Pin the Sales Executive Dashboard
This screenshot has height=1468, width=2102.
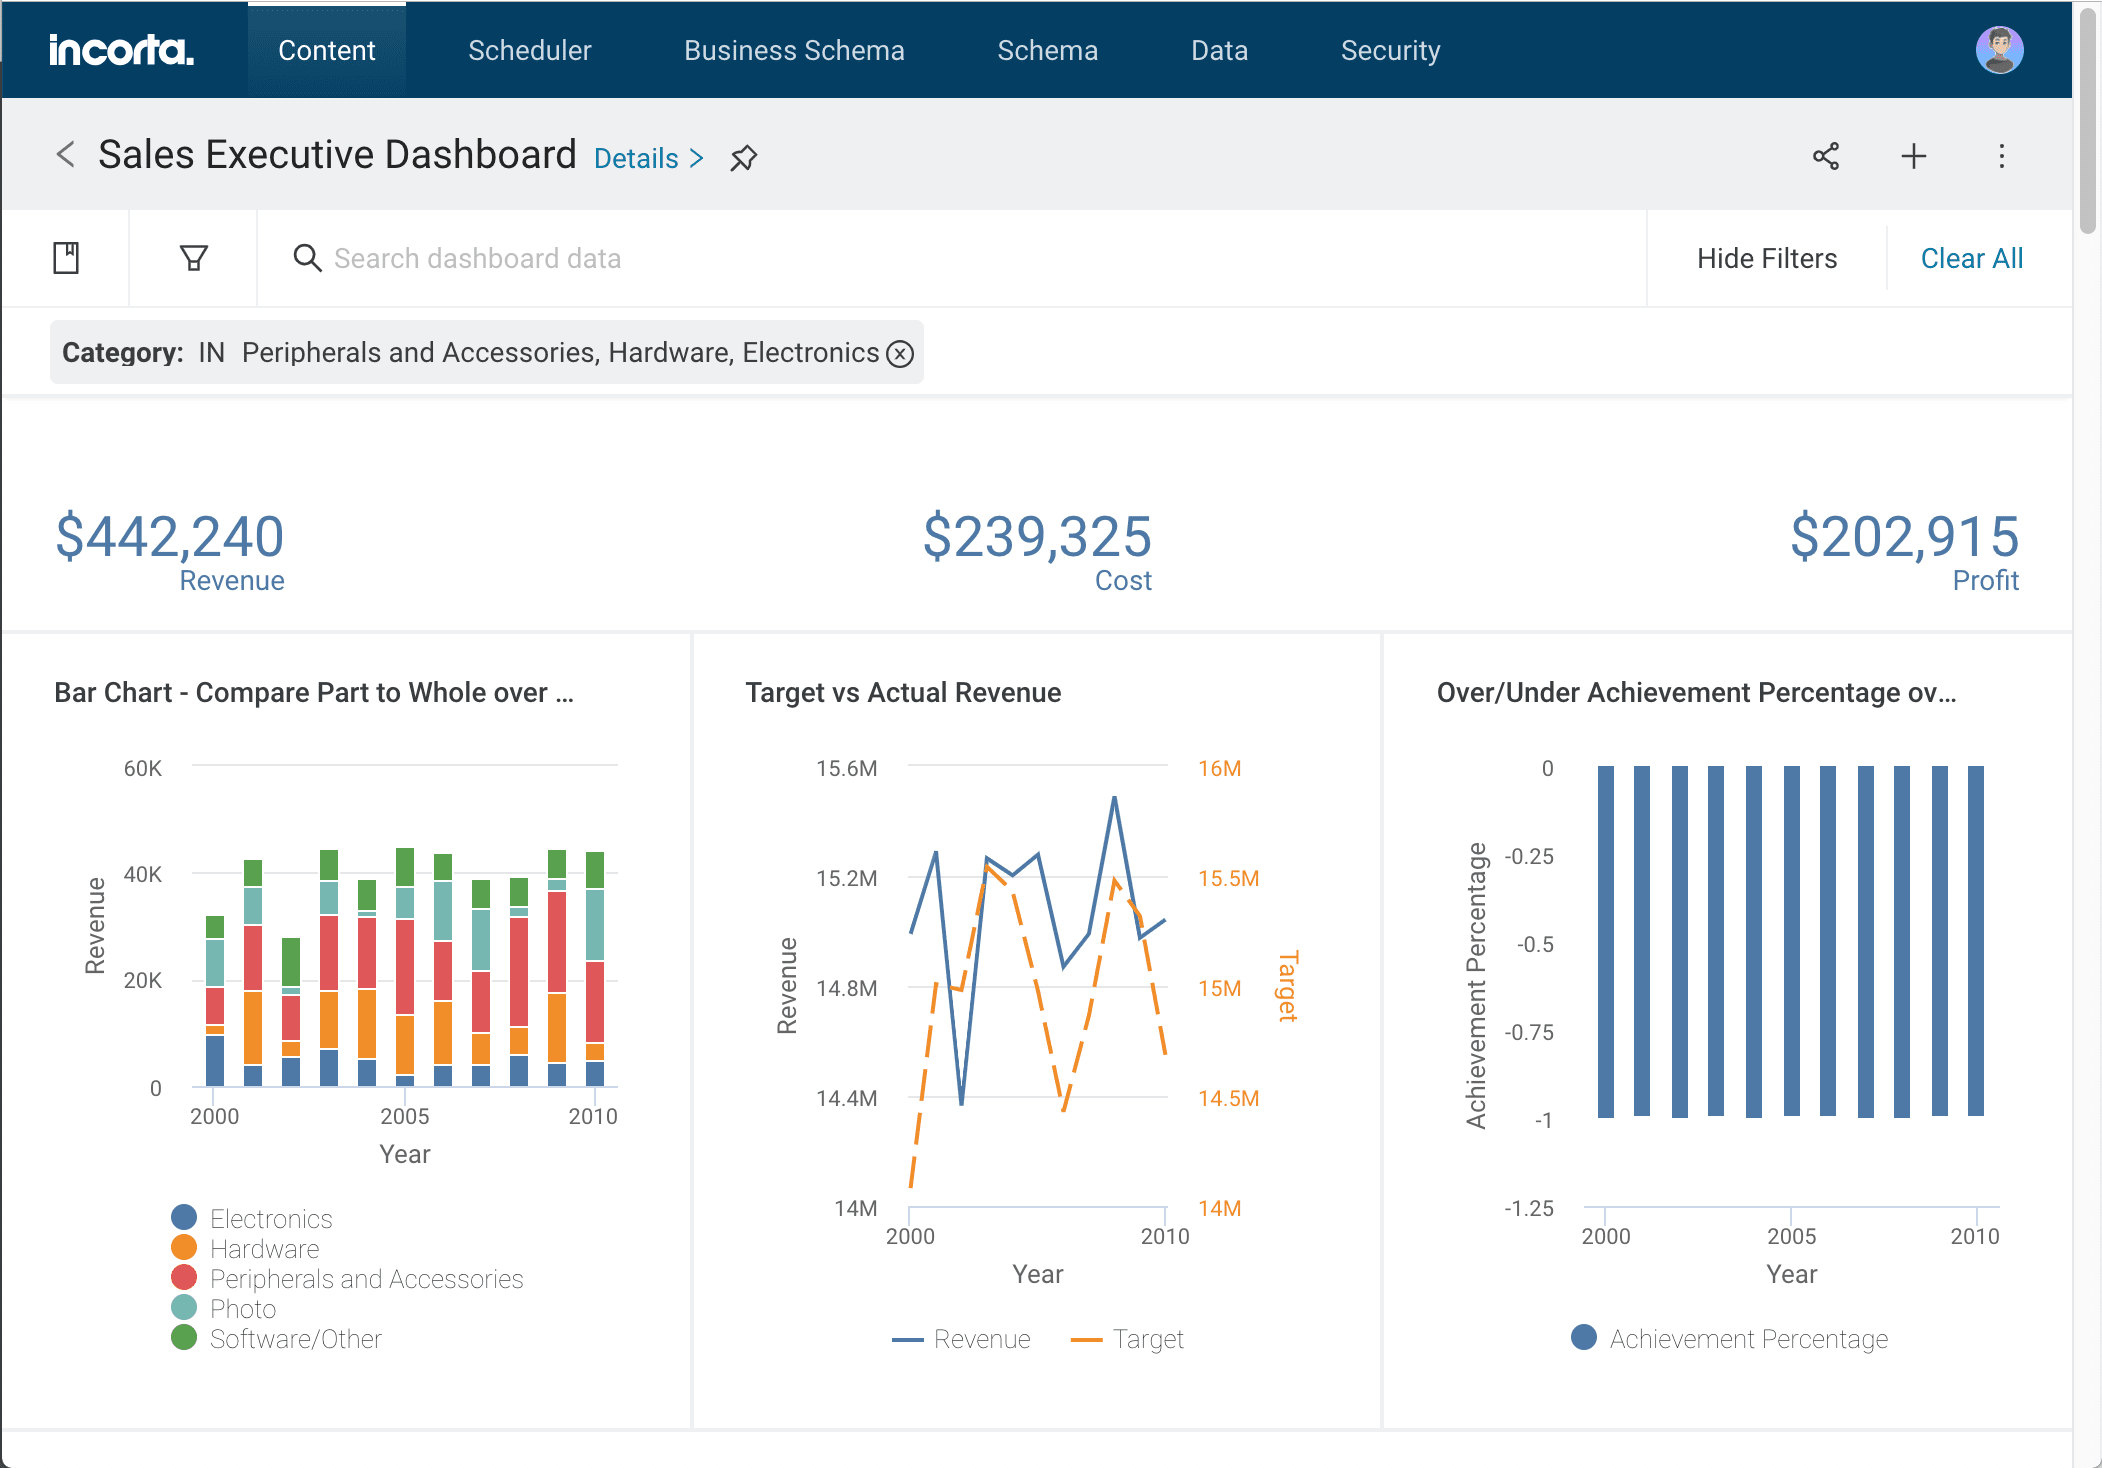pos(744,157)
